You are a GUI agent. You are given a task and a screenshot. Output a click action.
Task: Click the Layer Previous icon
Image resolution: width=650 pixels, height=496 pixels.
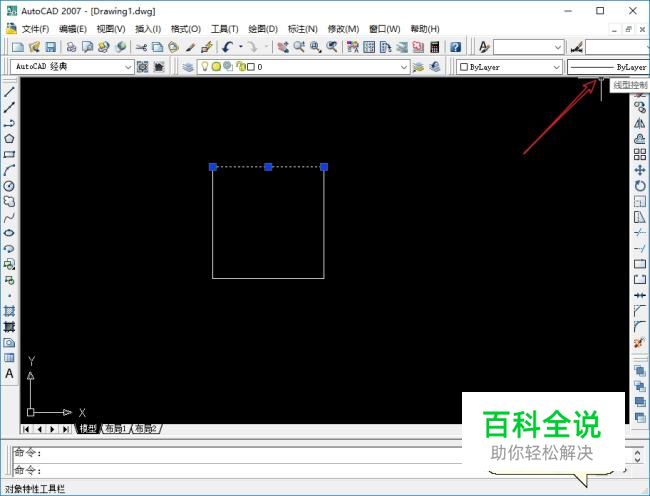pyautogui.click(x=435, y=67)
